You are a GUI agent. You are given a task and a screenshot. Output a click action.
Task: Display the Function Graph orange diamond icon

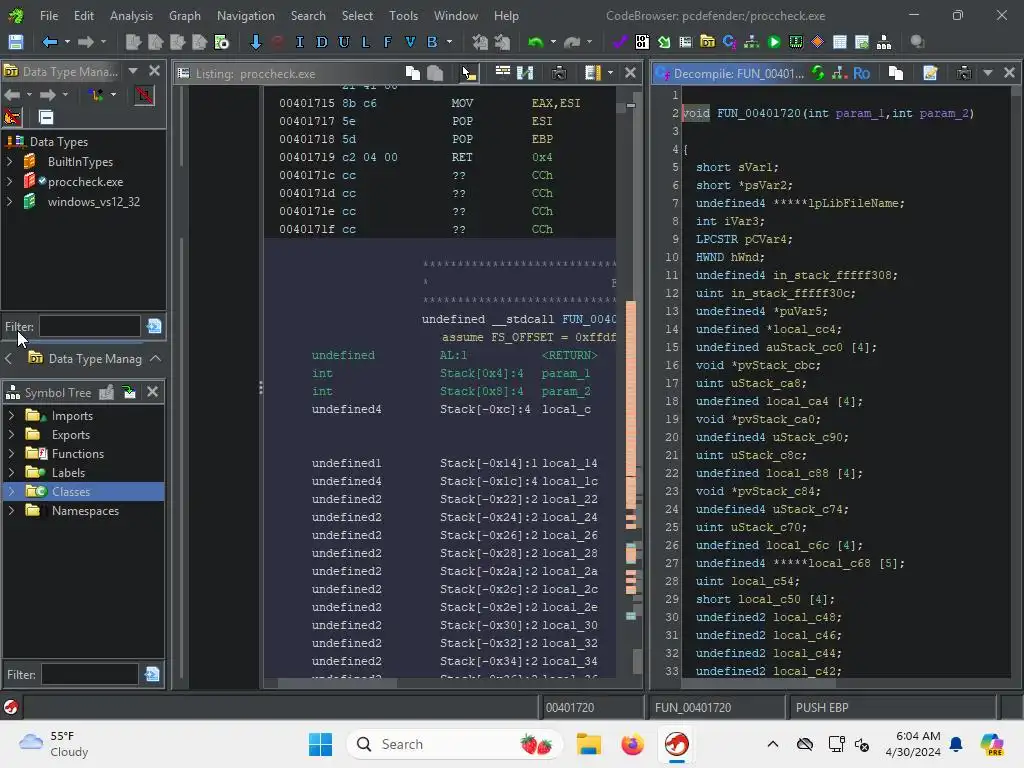818,42
